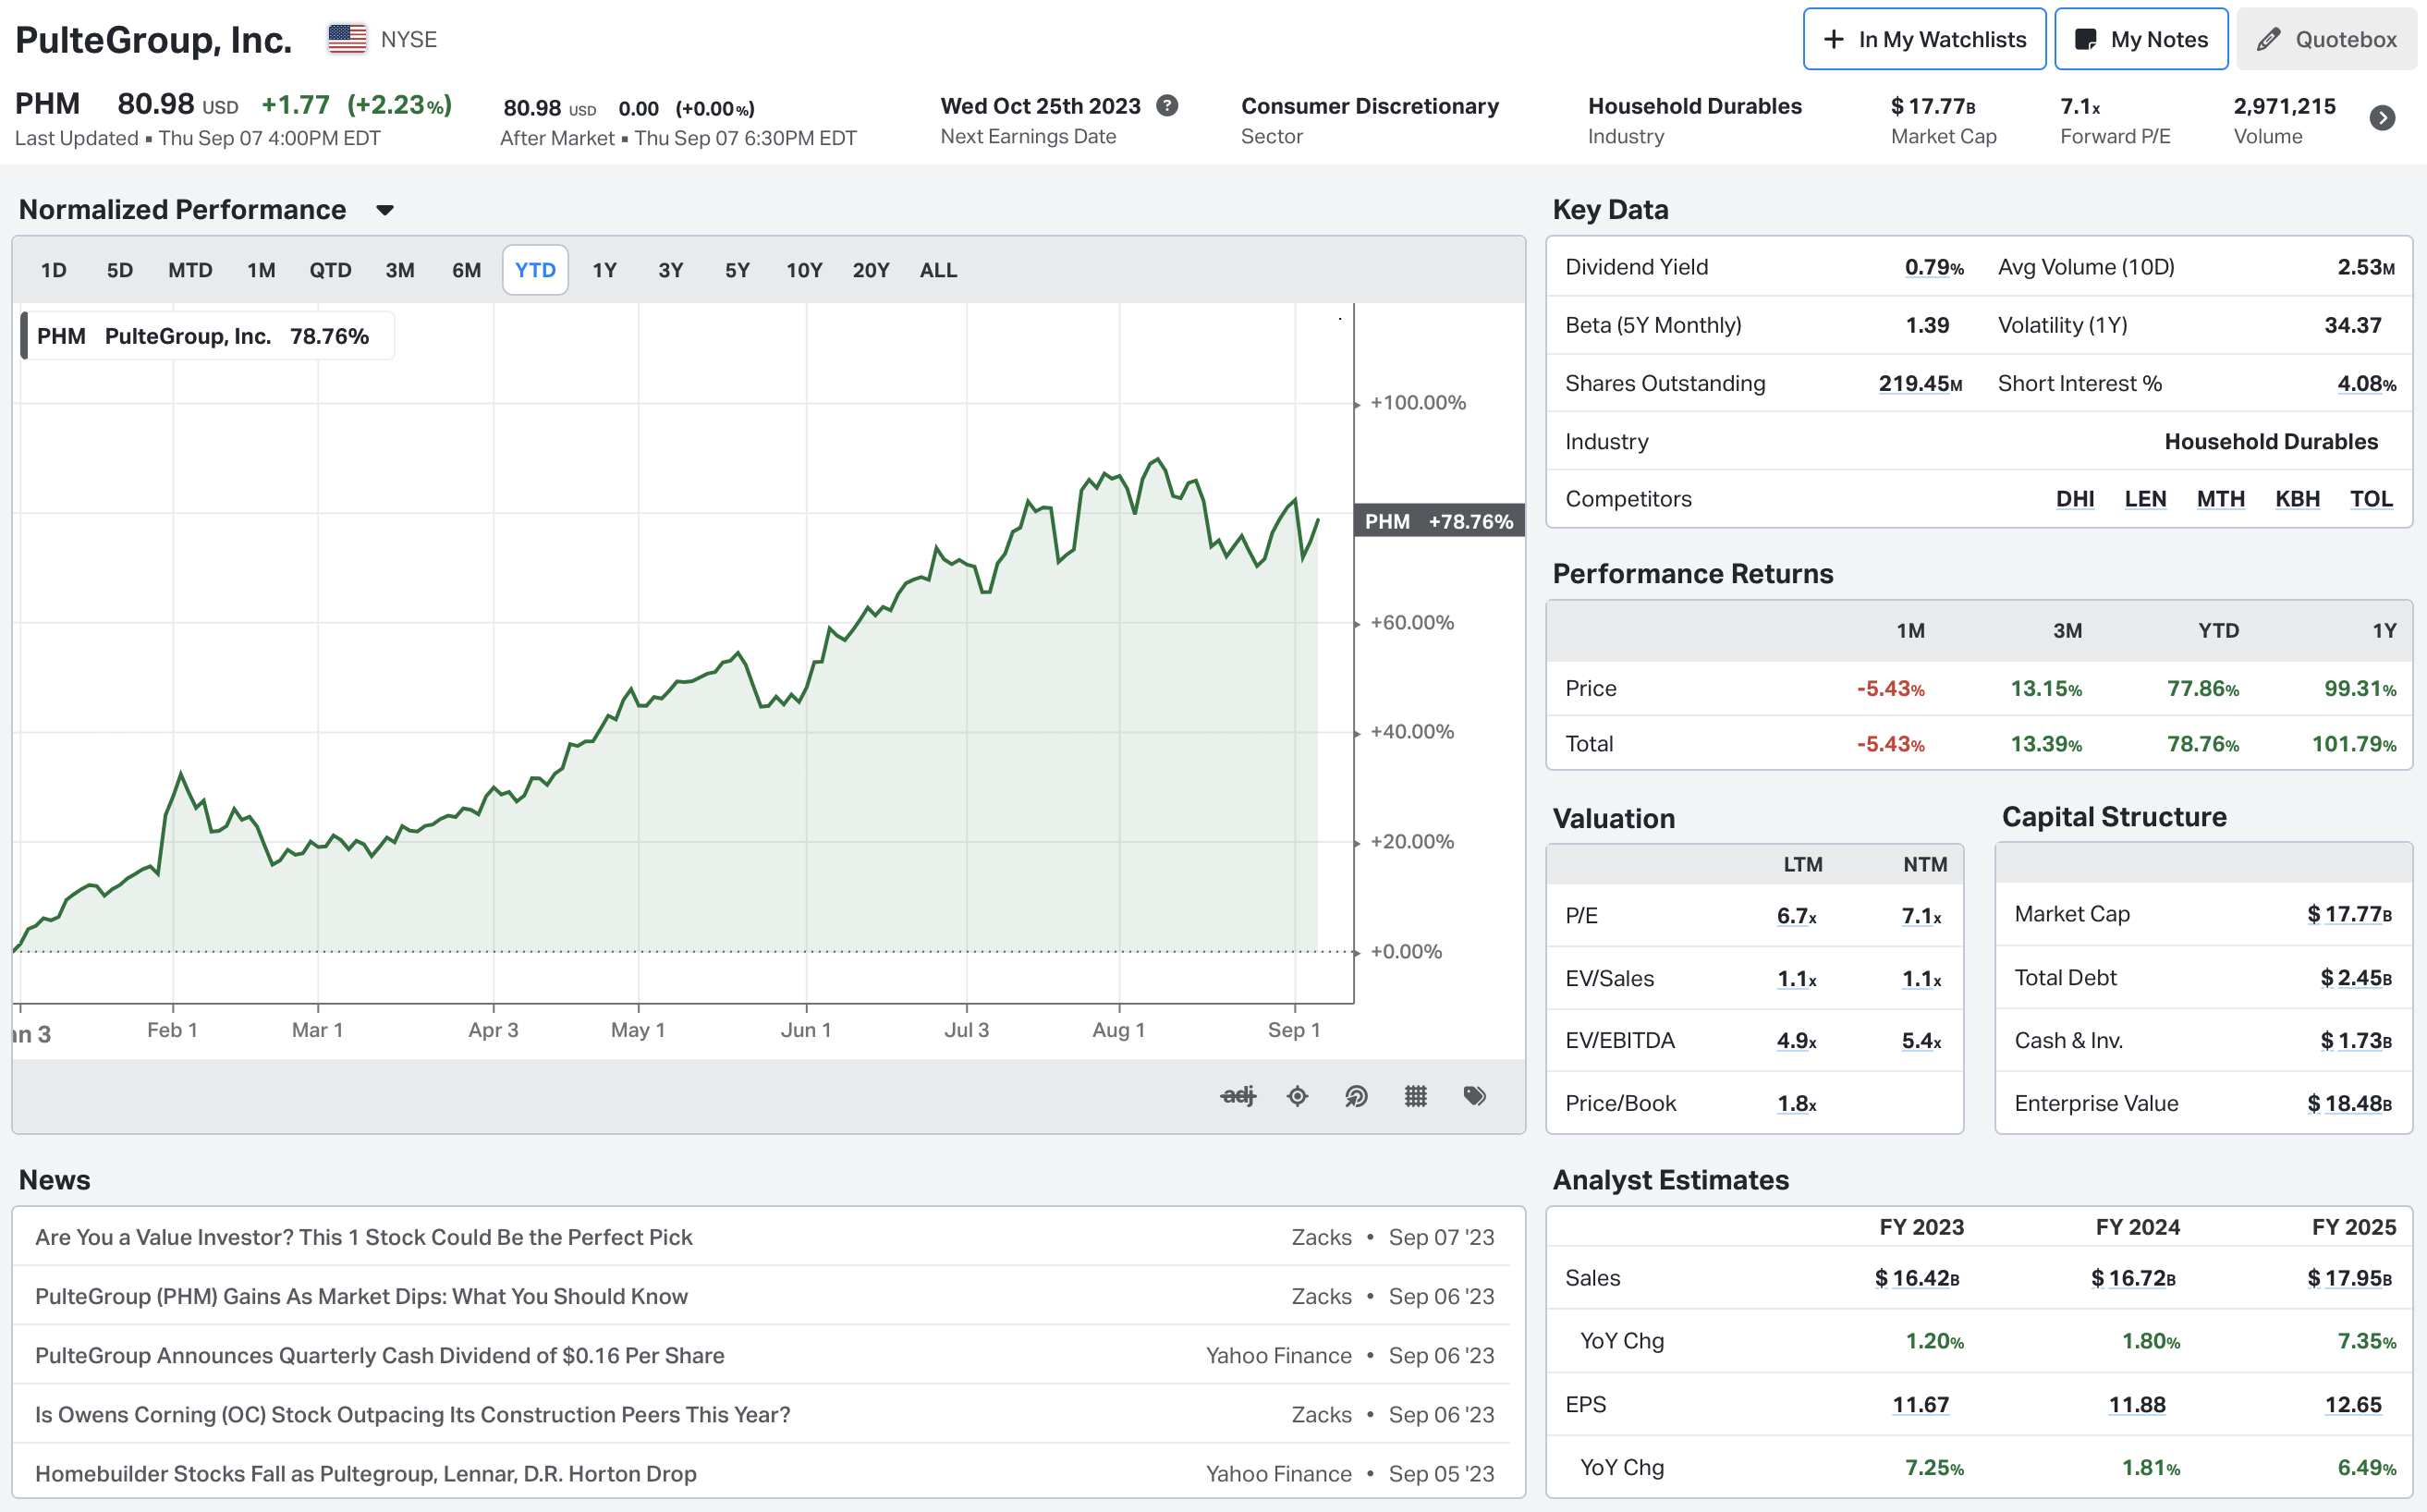Click the Short Interest 4.08% value

2366,384
